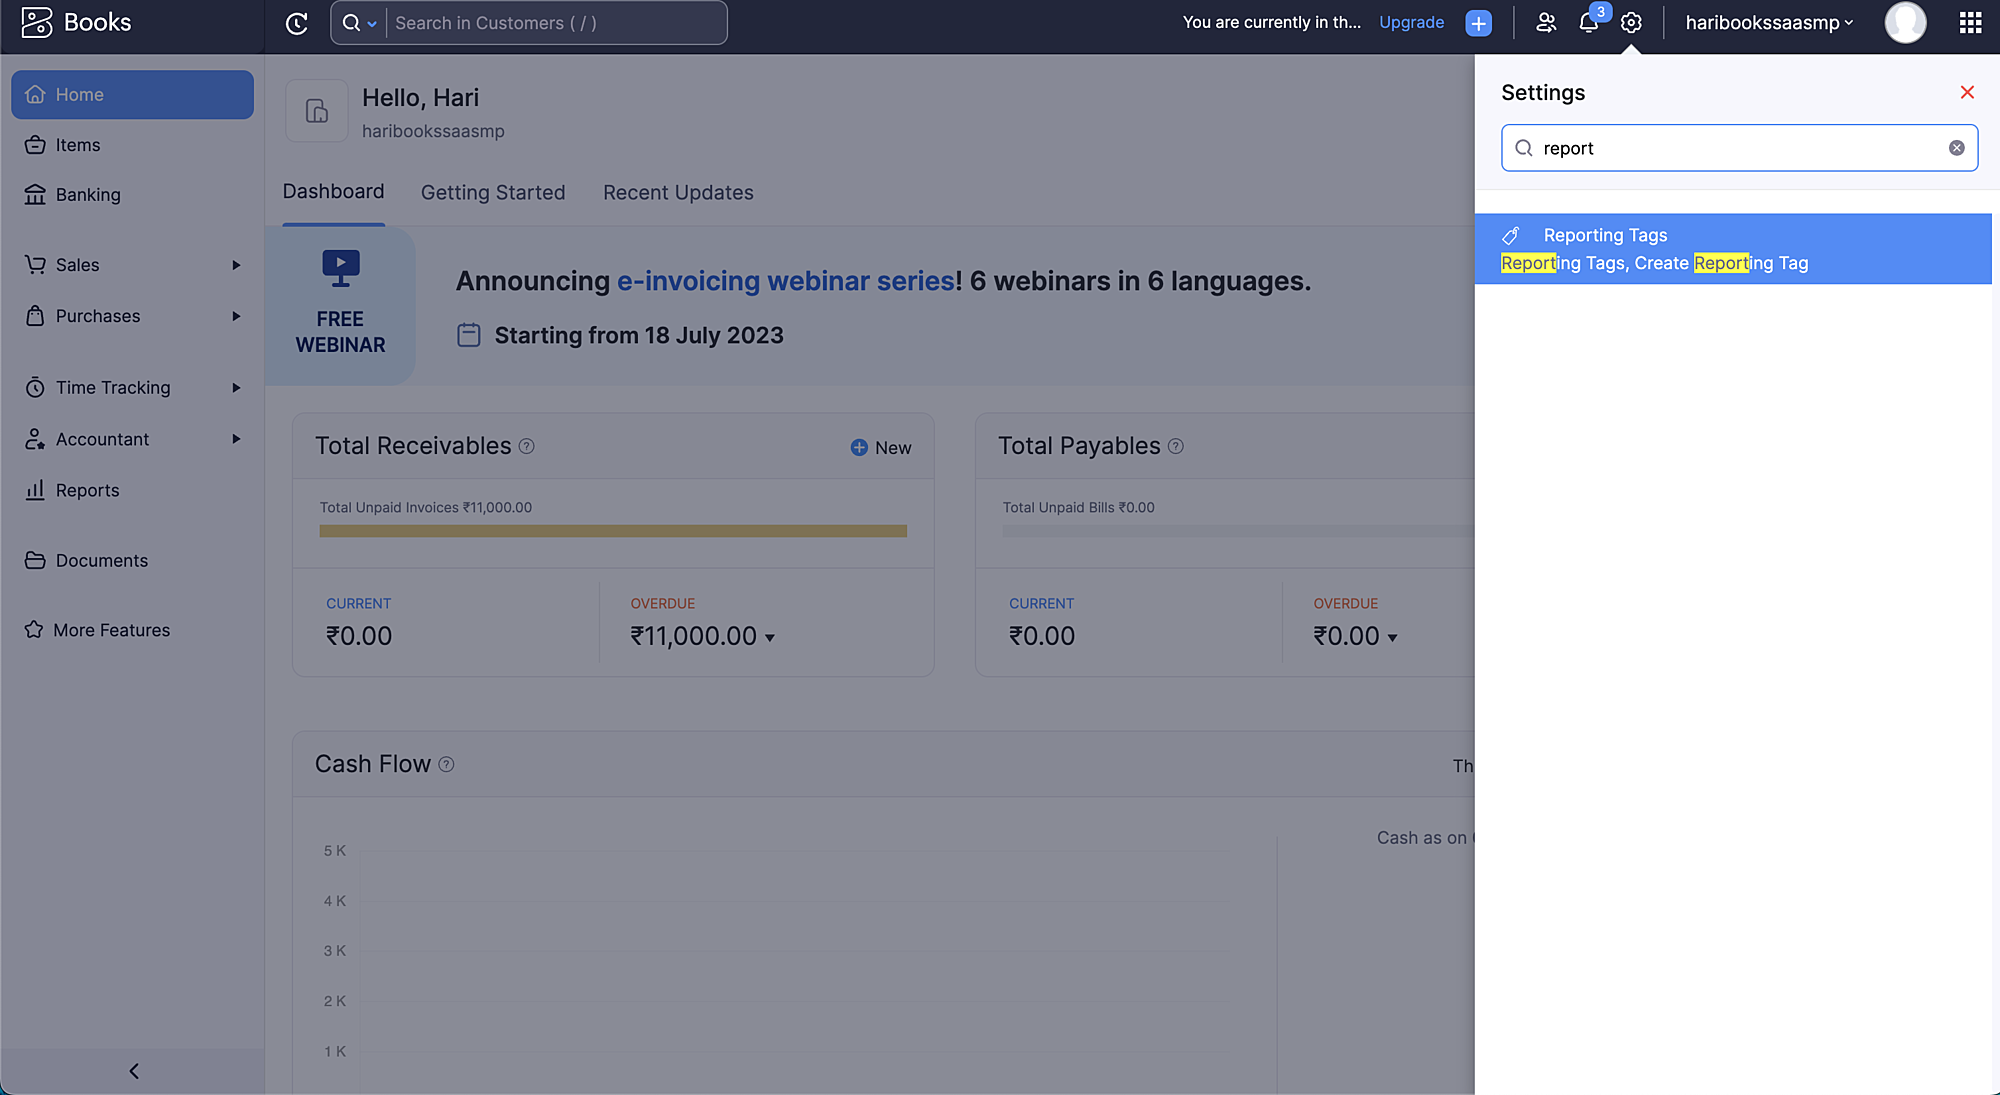Collapse the sidebar with the bottom arrow

[133, 1071]
